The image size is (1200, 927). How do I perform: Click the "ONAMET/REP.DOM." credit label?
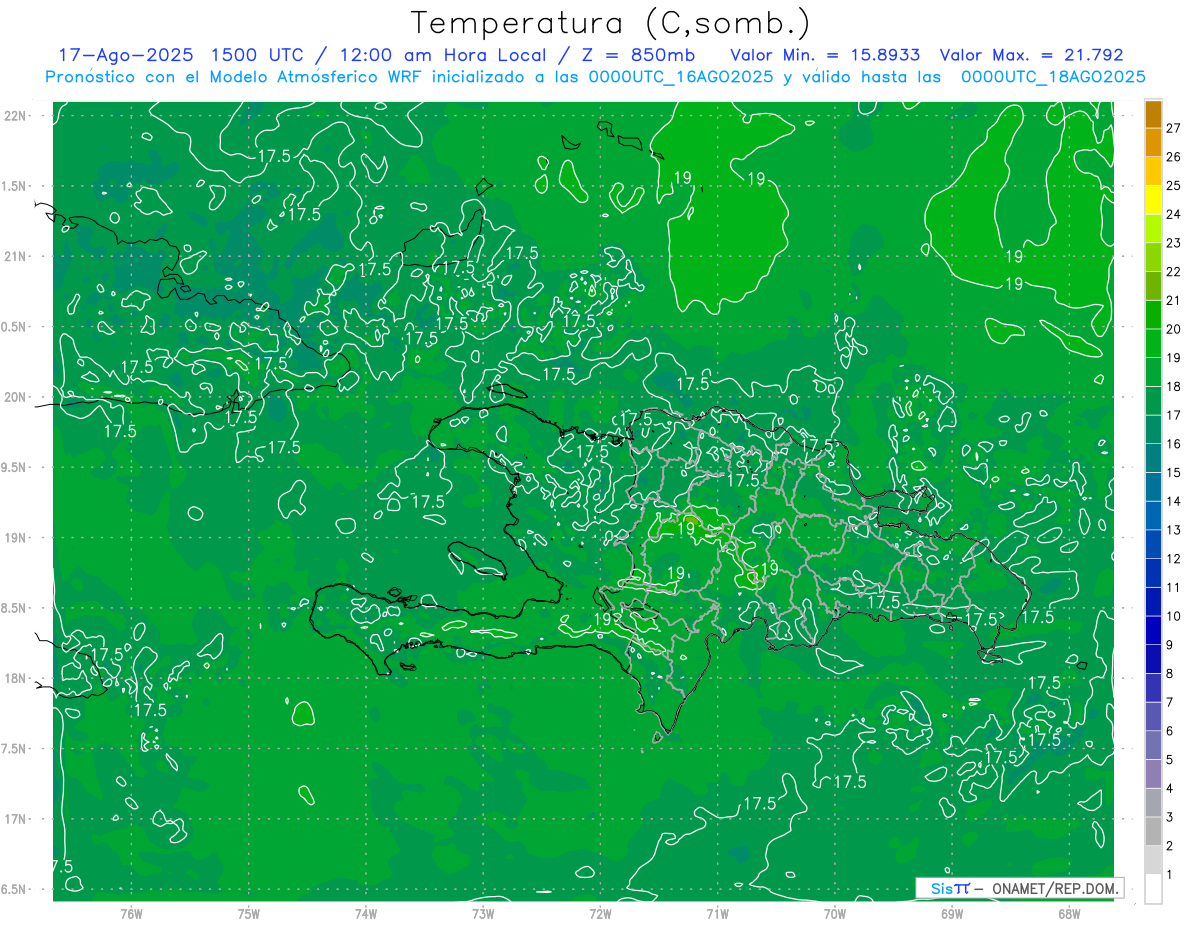pyautogui.click(x=1054, y=888)
